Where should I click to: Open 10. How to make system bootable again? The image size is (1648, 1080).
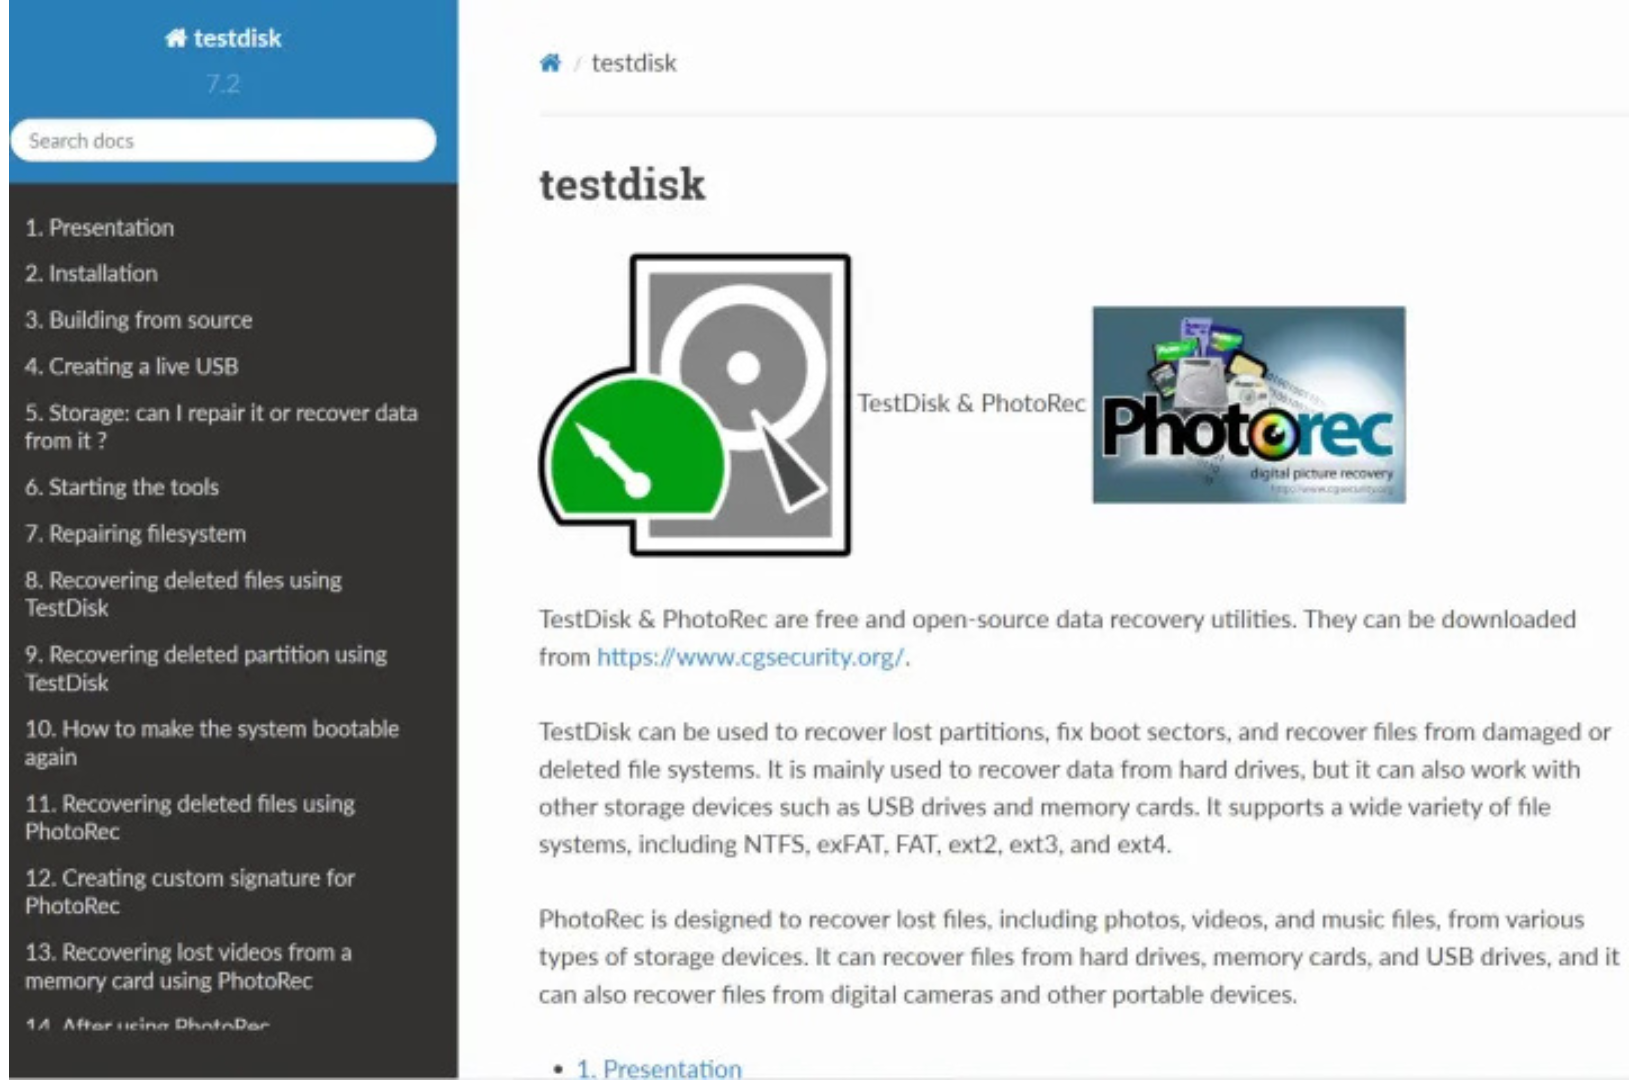pos(212,743)
